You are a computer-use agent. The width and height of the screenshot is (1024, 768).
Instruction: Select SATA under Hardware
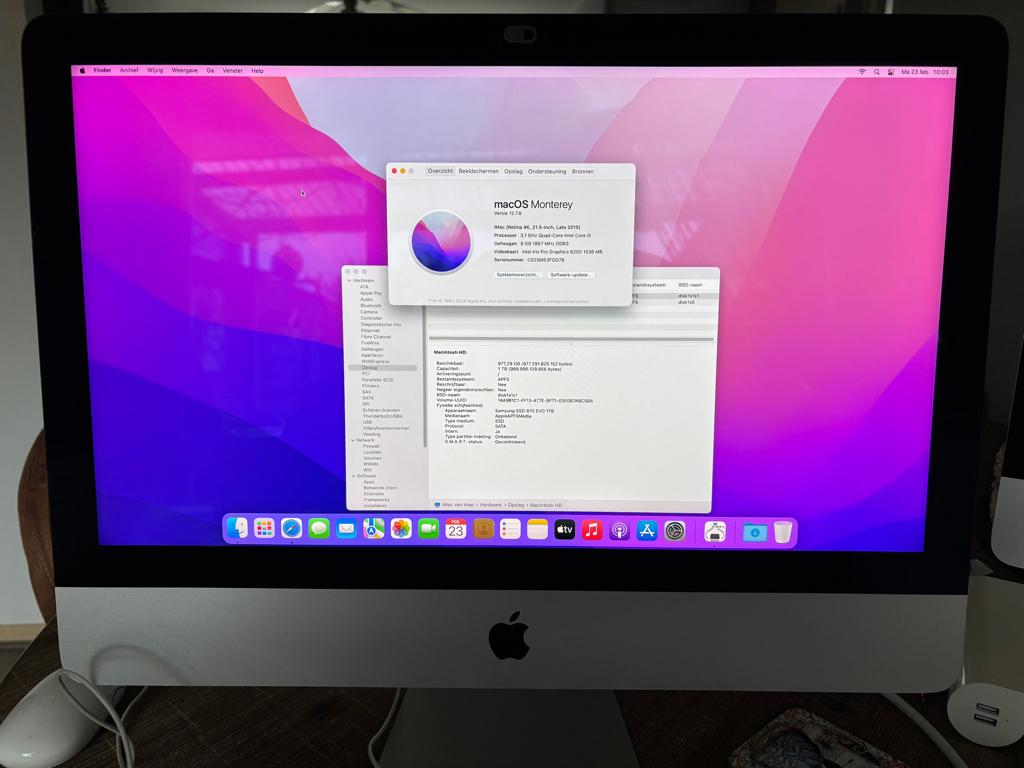click(x=368, y=397)
